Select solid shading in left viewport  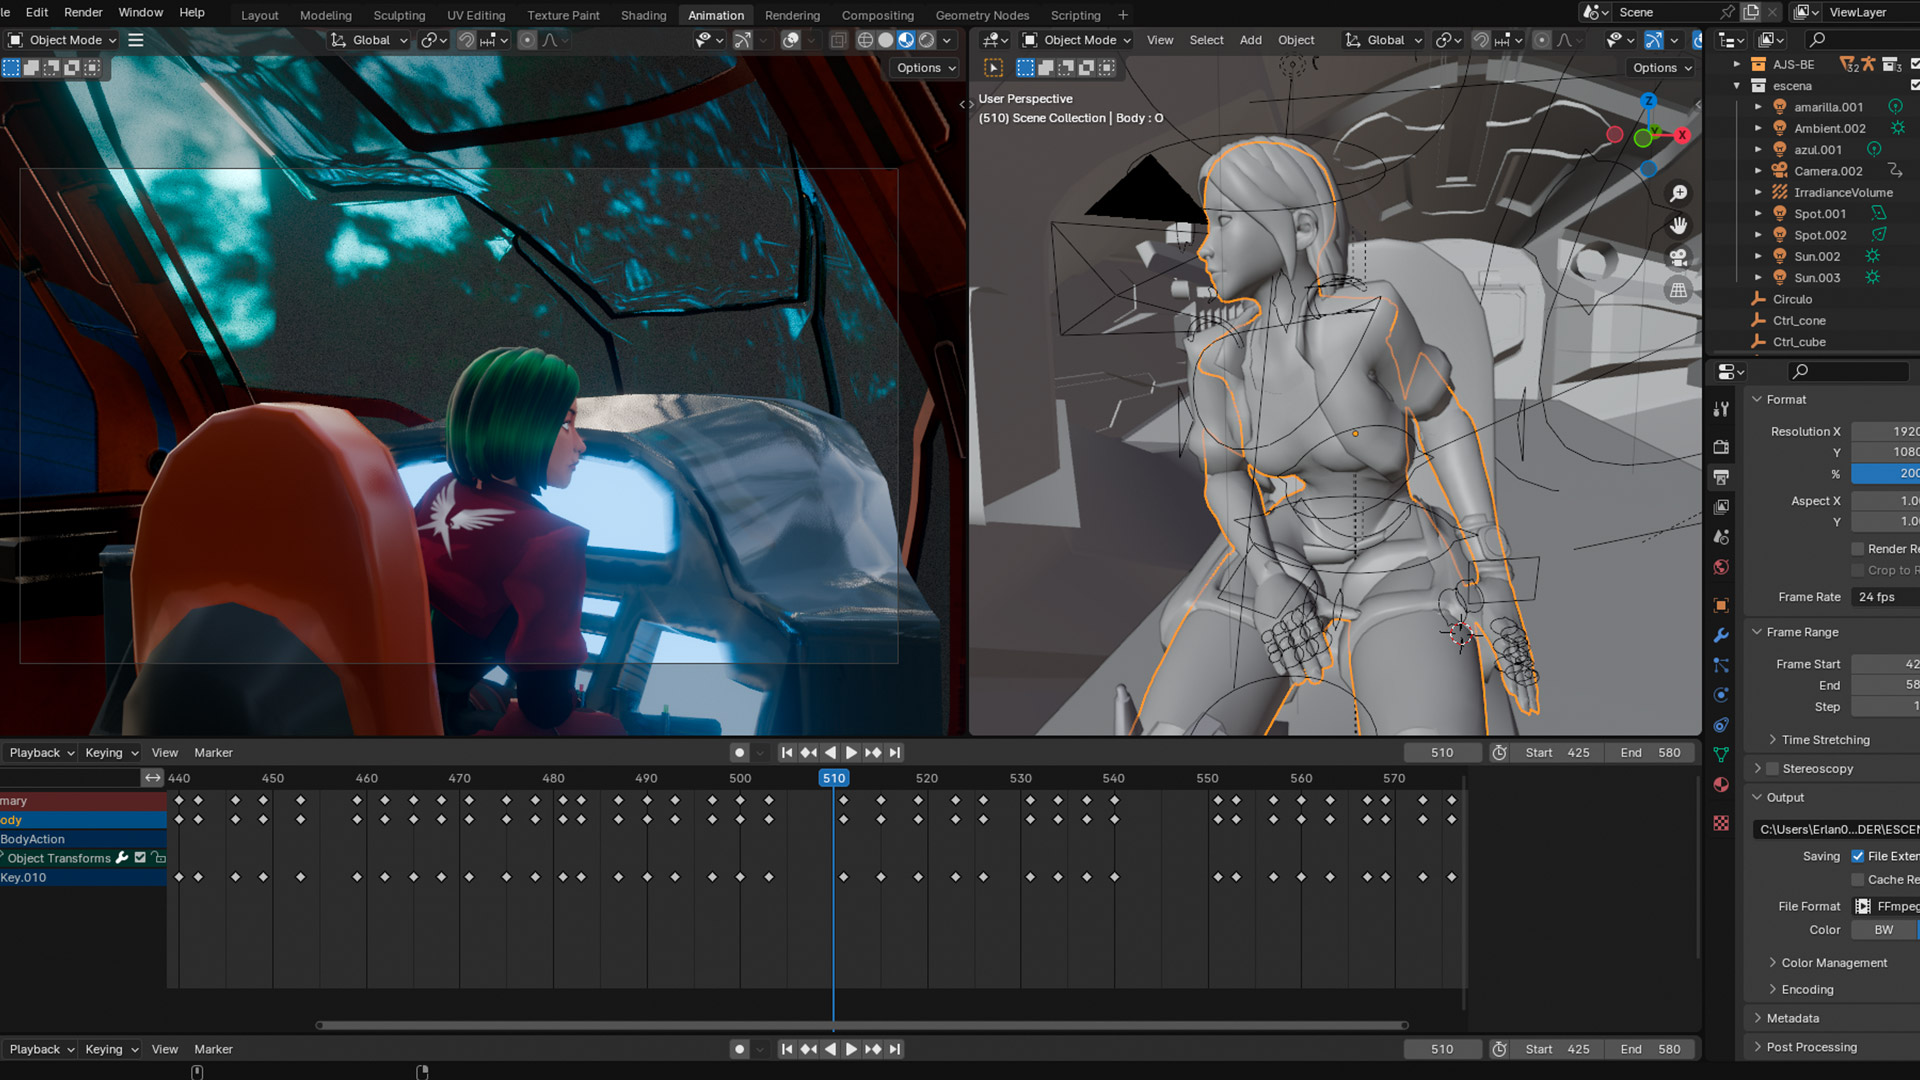[x=886, y=40]
